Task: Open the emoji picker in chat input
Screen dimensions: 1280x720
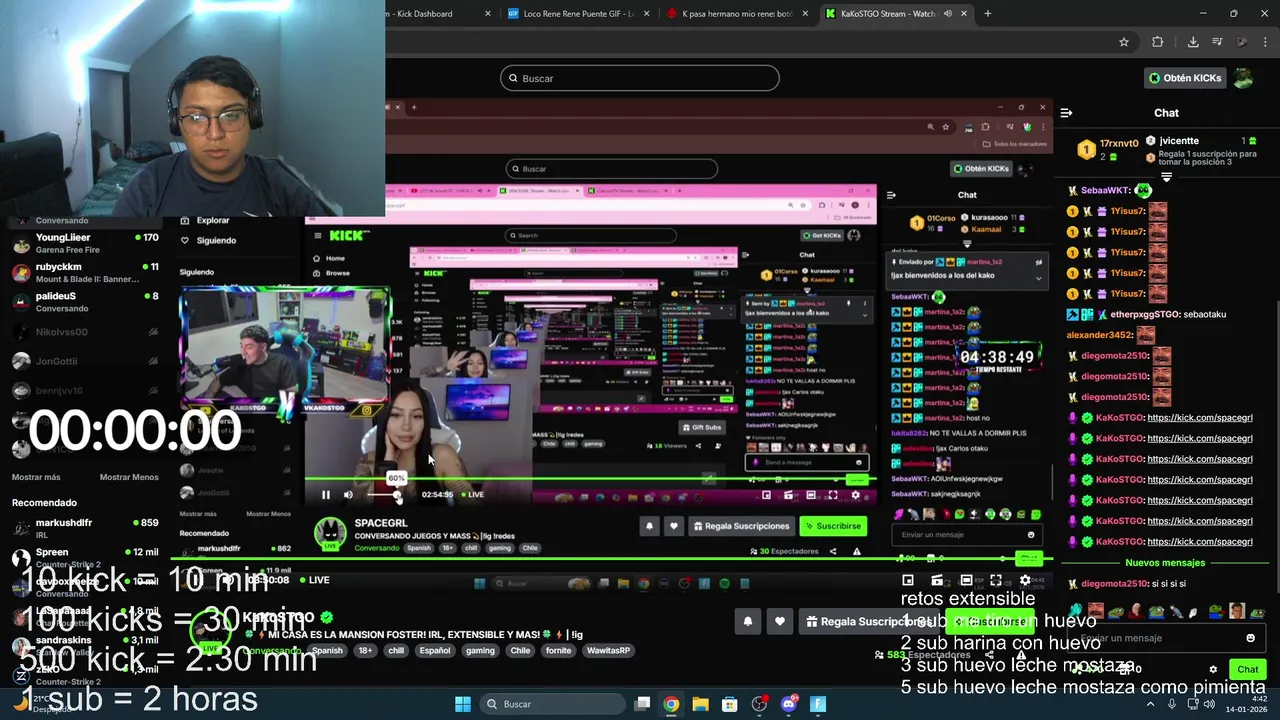Action: click(x=1250, y=638)
